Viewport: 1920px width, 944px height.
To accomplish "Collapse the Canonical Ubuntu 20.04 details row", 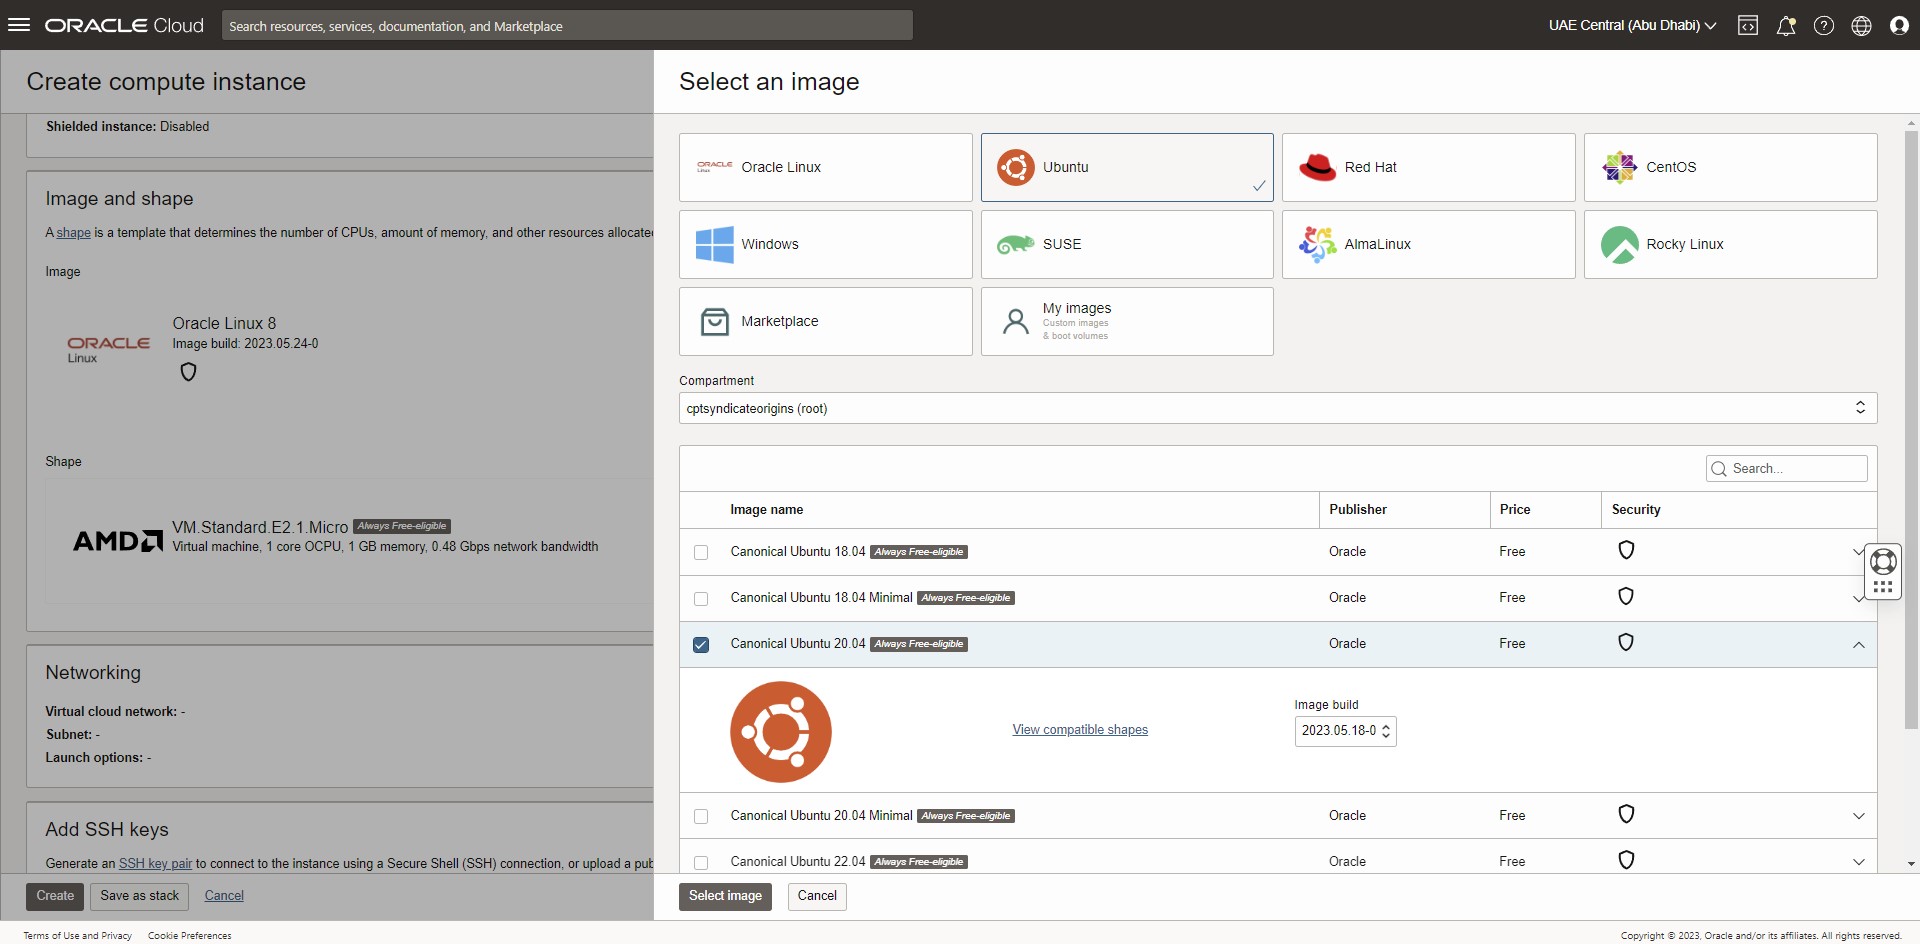I will (1859, 644).
